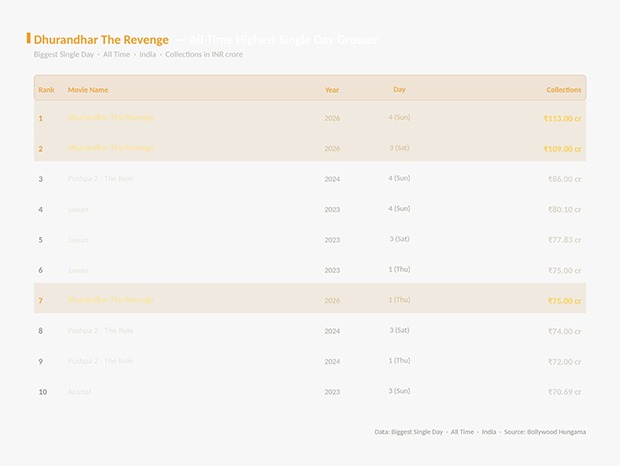The width and height of the screenshot is (620, 466).
Task: Sort by the Collections column header
Action: pyautogui.click(x=563, y=90)
